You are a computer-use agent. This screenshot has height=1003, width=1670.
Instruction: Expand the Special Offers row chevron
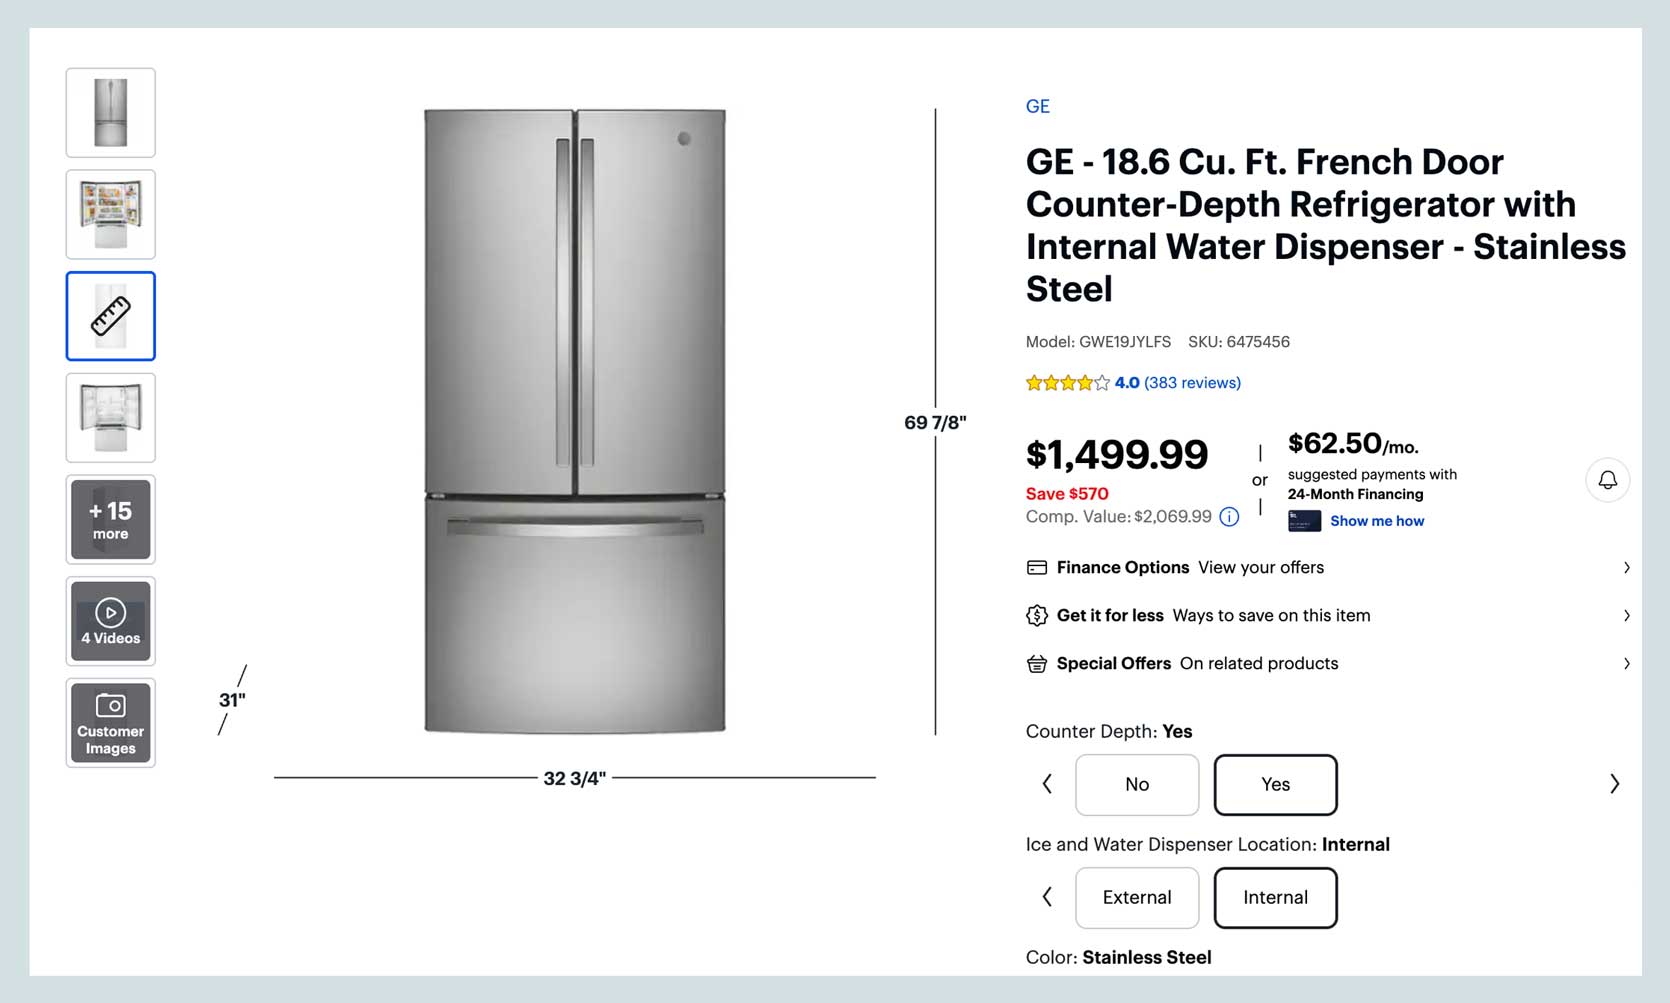(1626, 664)
